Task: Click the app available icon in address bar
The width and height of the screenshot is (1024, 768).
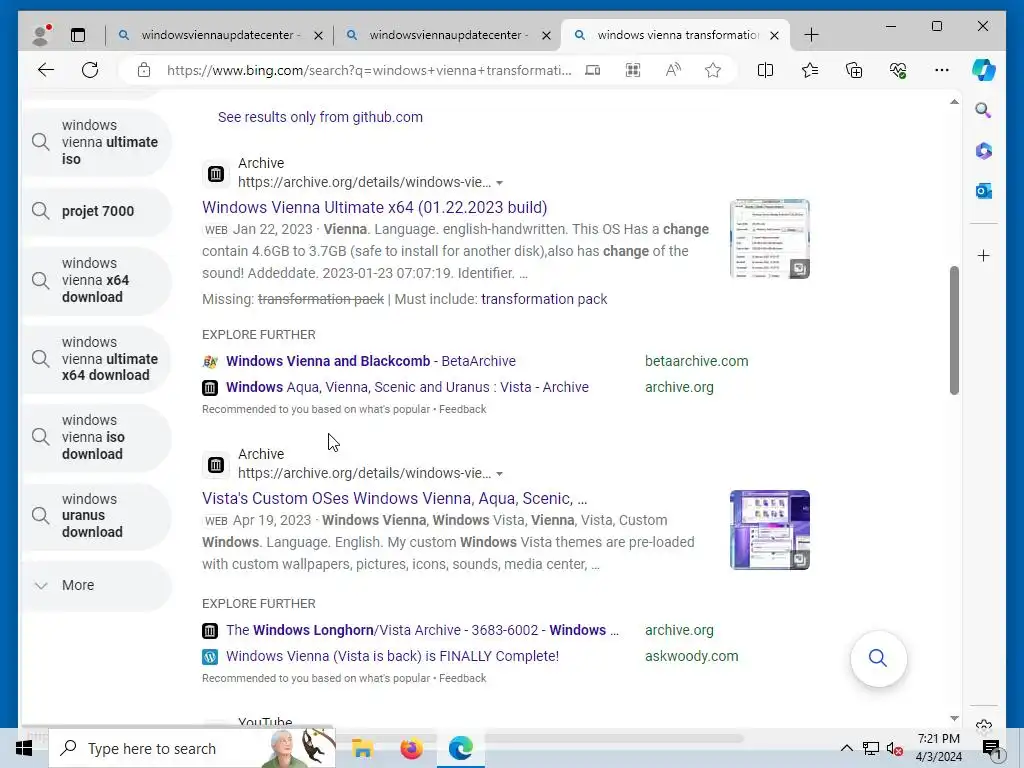Action: pyautogui.click(x=592, y=70)
